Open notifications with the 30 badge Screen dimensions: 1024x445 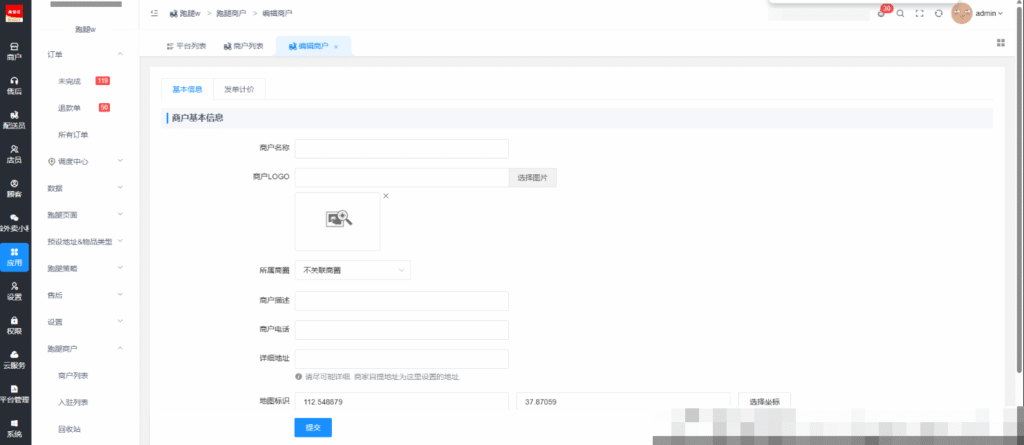point(882,13)
